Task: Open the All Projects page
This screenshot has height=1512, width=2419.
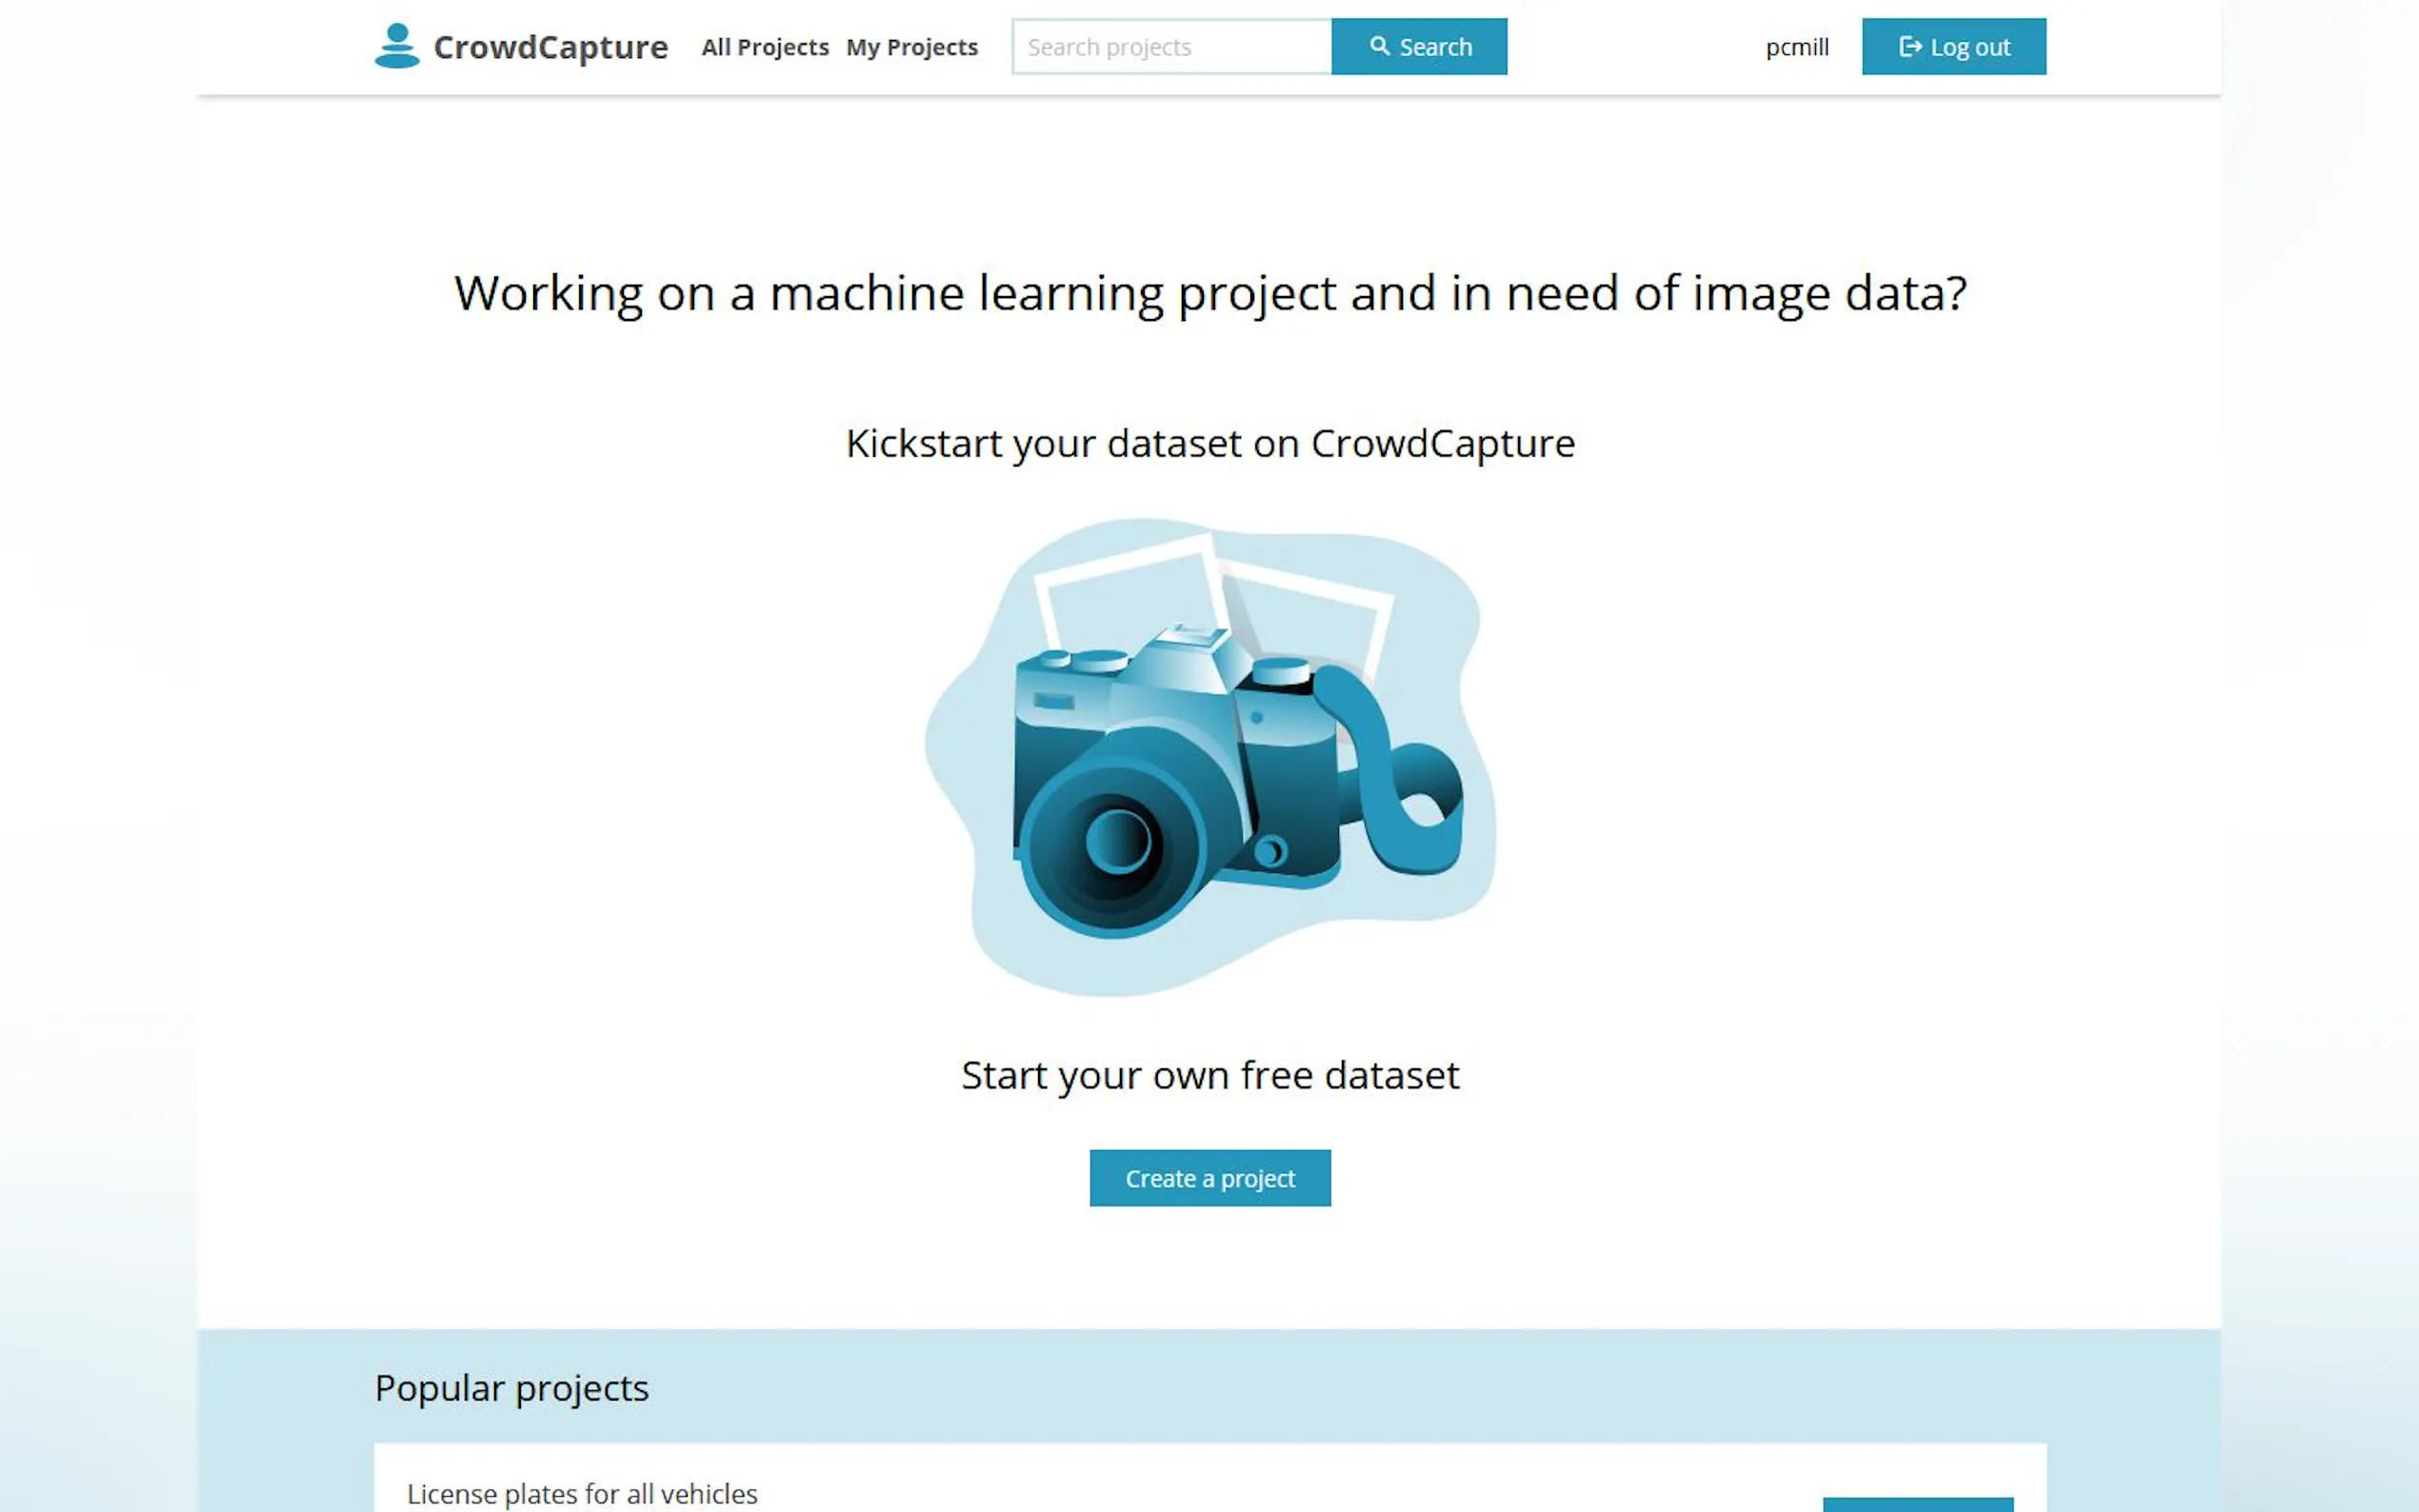Action: pyautogui.click(x=764, y=47)
